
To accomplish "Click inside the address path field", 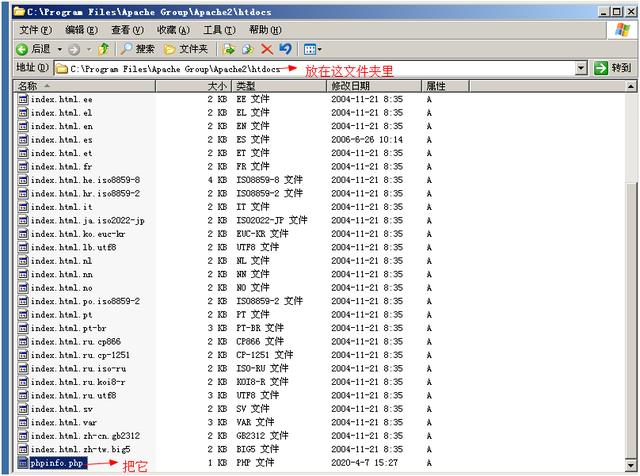I will coord(314,69).
